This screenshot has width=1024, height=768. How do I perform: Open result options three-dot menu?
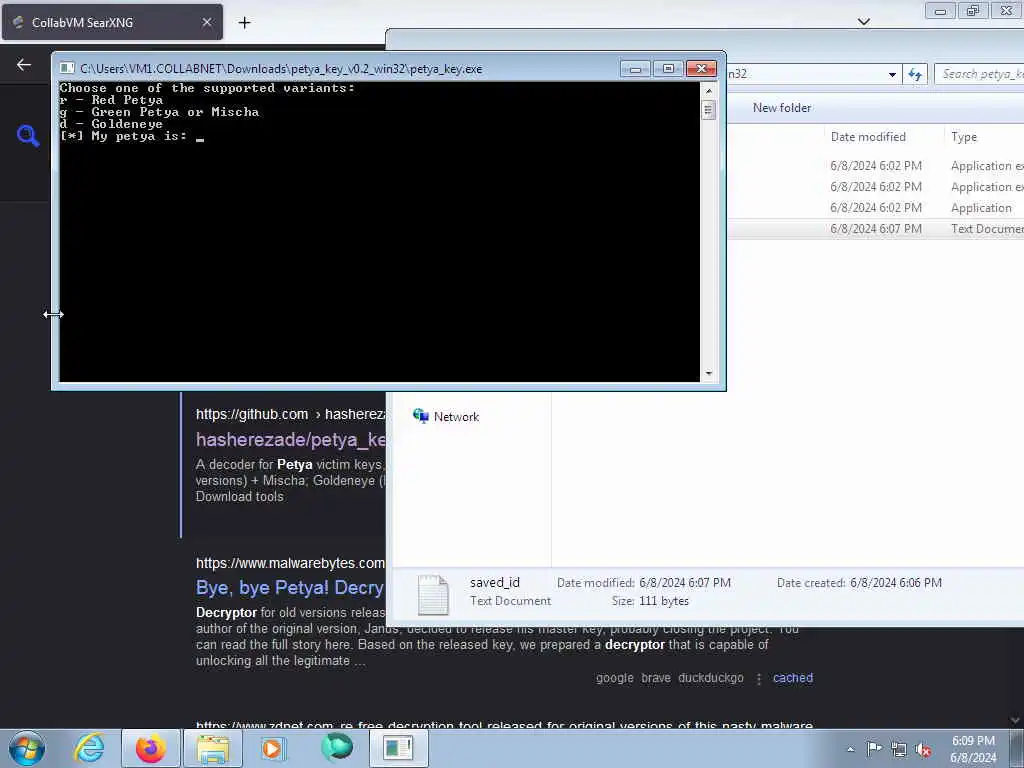coord(759,679)
